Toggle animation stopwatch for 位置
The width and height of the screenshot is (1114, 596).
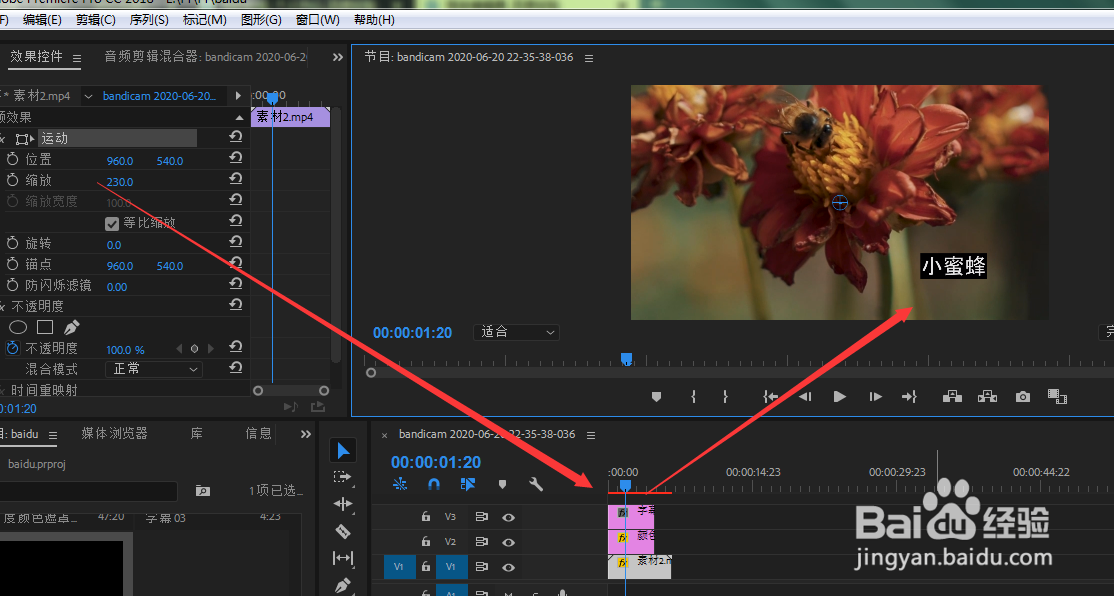coord(12,160)
